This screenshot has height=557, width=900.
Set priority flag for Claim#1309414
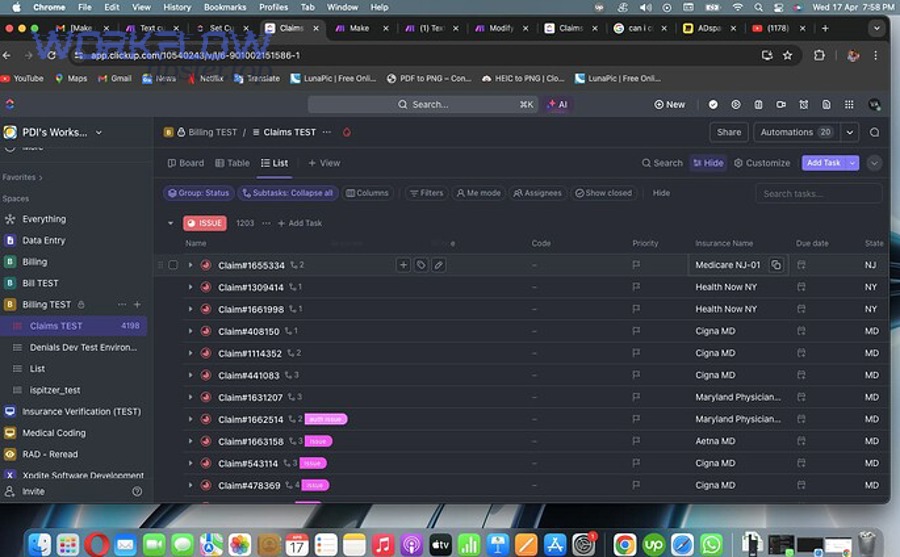tap(636, 287)
